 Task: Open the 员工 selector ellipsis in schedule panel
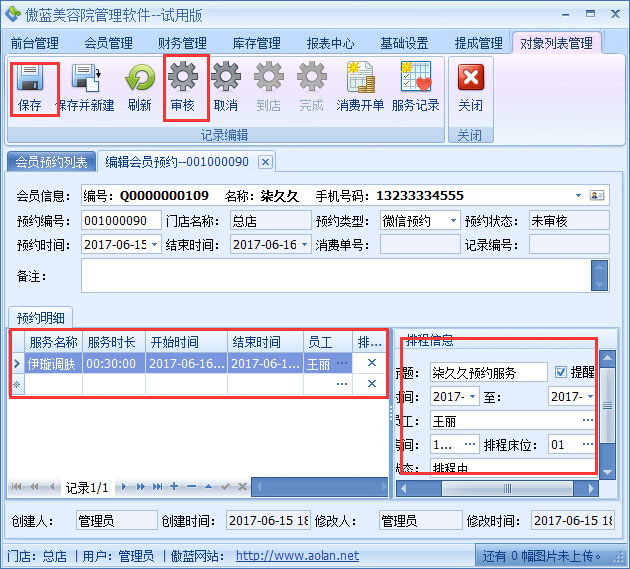pyautogui.click(x=587, y=420)
